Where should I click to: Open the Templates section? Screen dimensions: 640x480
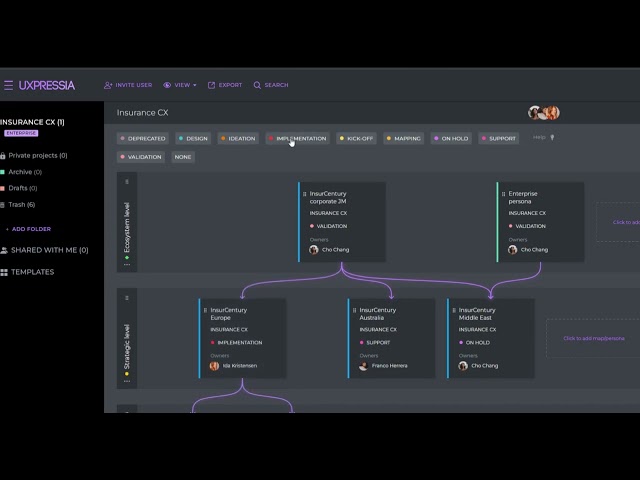pos(33,272)
